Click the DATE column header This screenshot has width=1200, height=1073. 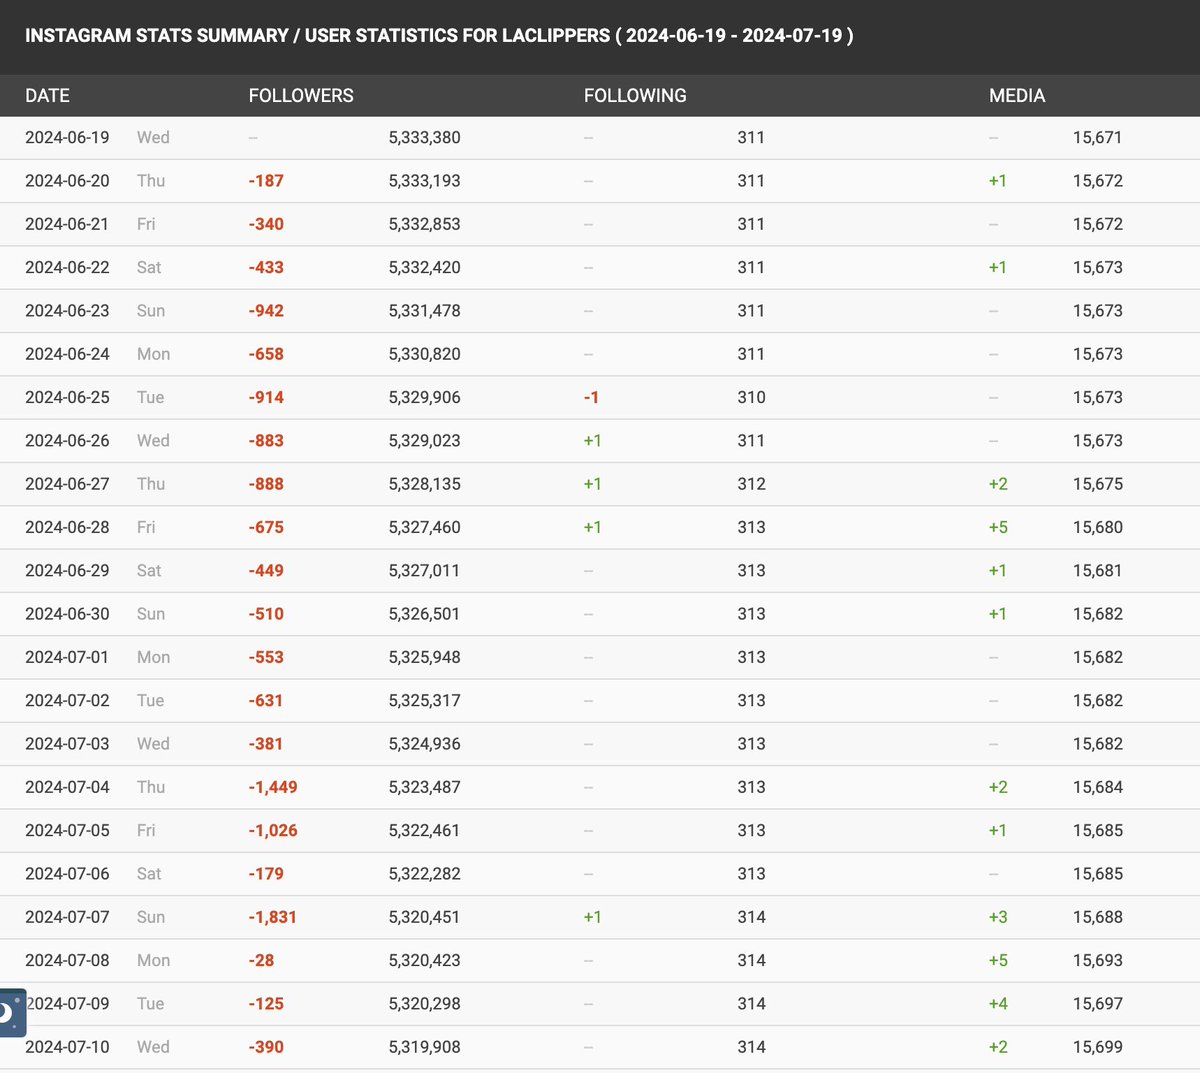pyautogui.click(x=47, y=96)
